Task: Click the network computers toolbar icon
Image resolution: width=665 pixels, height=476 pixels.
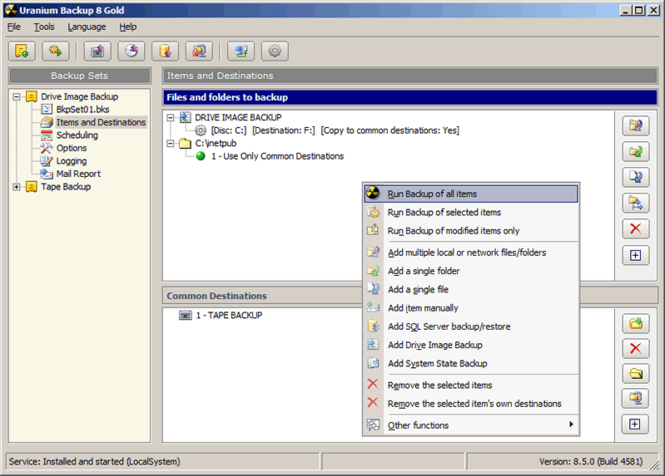Action: pyautogui.click(x=241, y=51)
